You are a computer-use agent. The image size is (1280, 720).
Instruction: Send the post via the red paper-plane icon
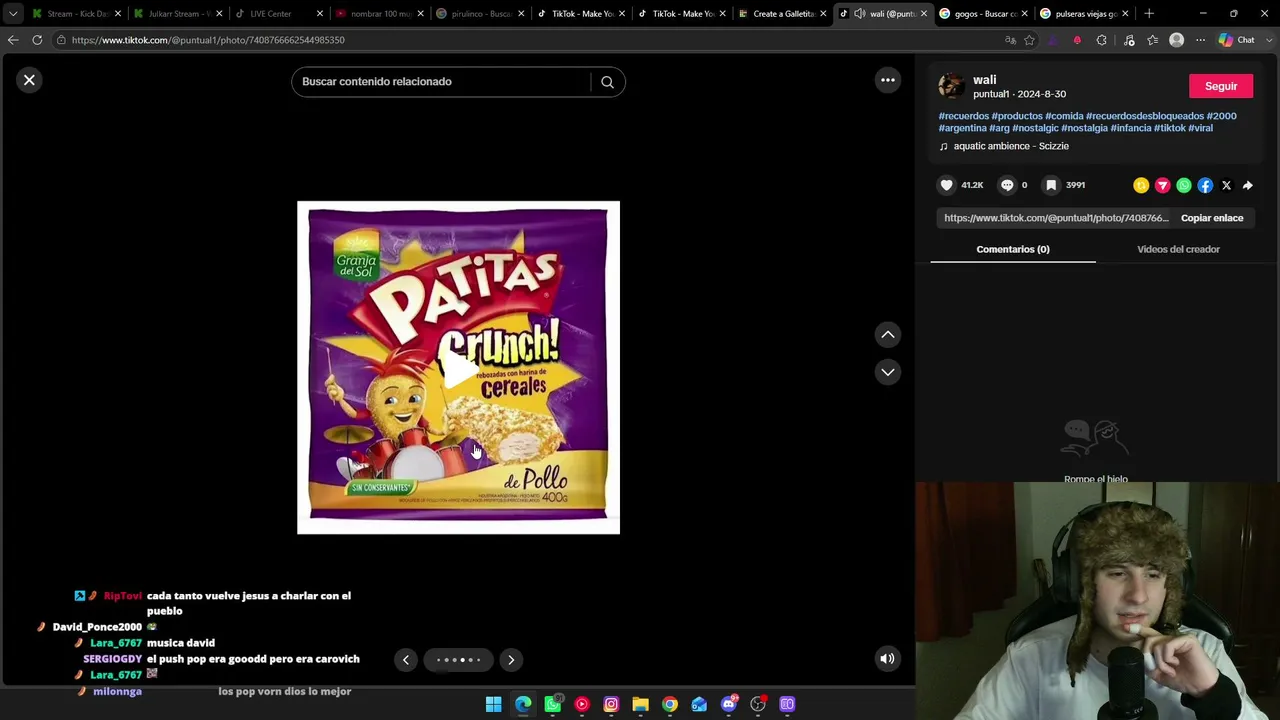(1162, 185)
